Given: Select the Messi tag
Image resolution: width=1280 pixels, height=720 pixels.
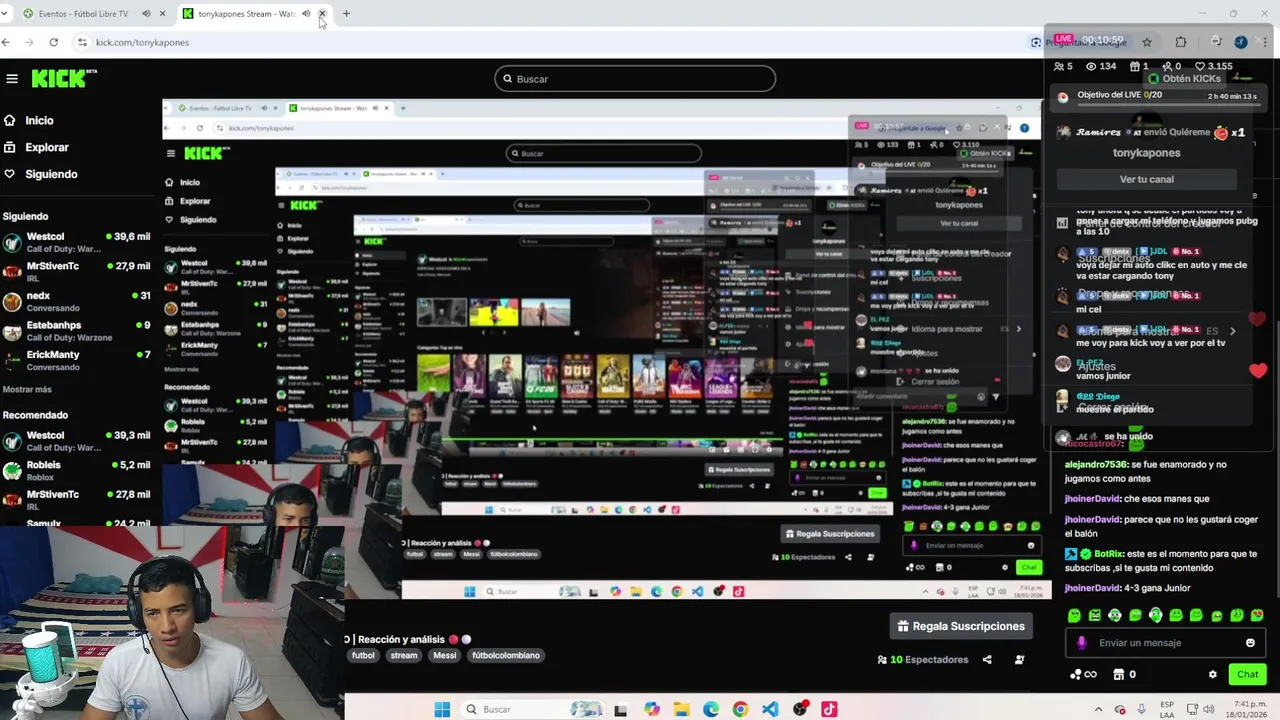Looking at the screenshot, I should (x=445, y=655).
